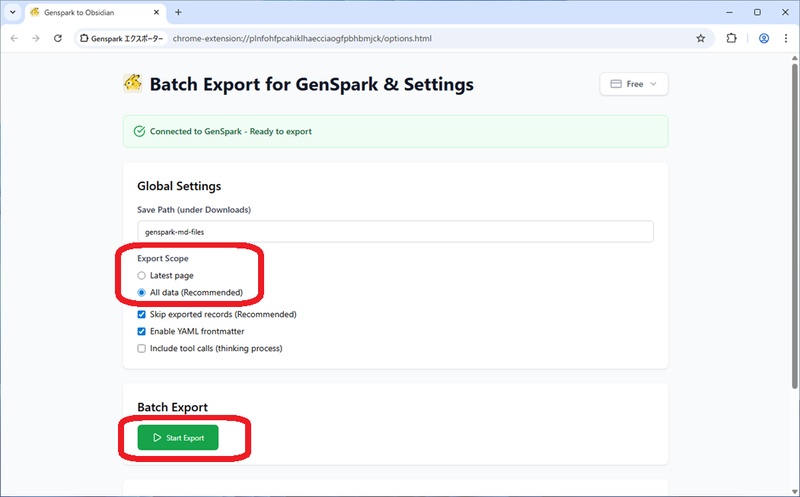Close the Genspark to Obsidian tab
This screenshot has height=497, width=800.
(x=157, y=12)
